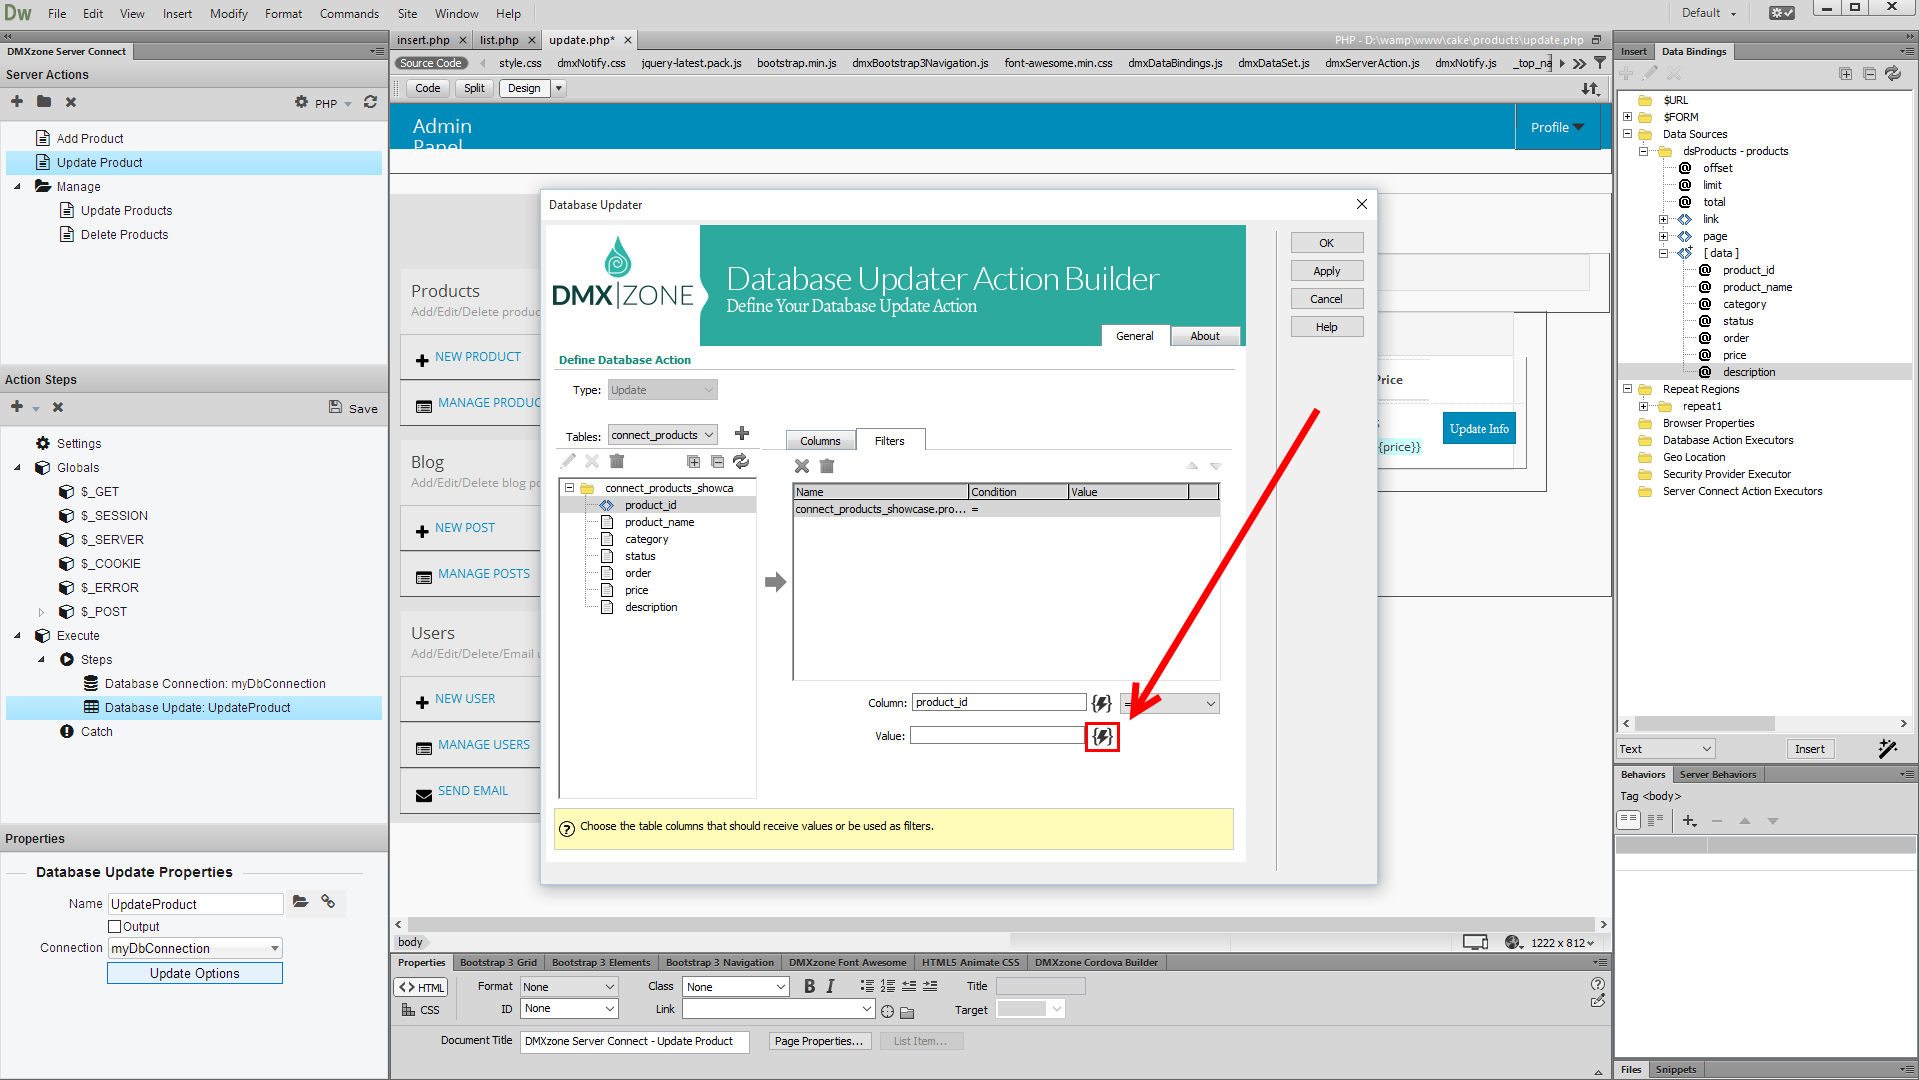Open the Modify menu
1920x1080 pixels.
[228, 14]
